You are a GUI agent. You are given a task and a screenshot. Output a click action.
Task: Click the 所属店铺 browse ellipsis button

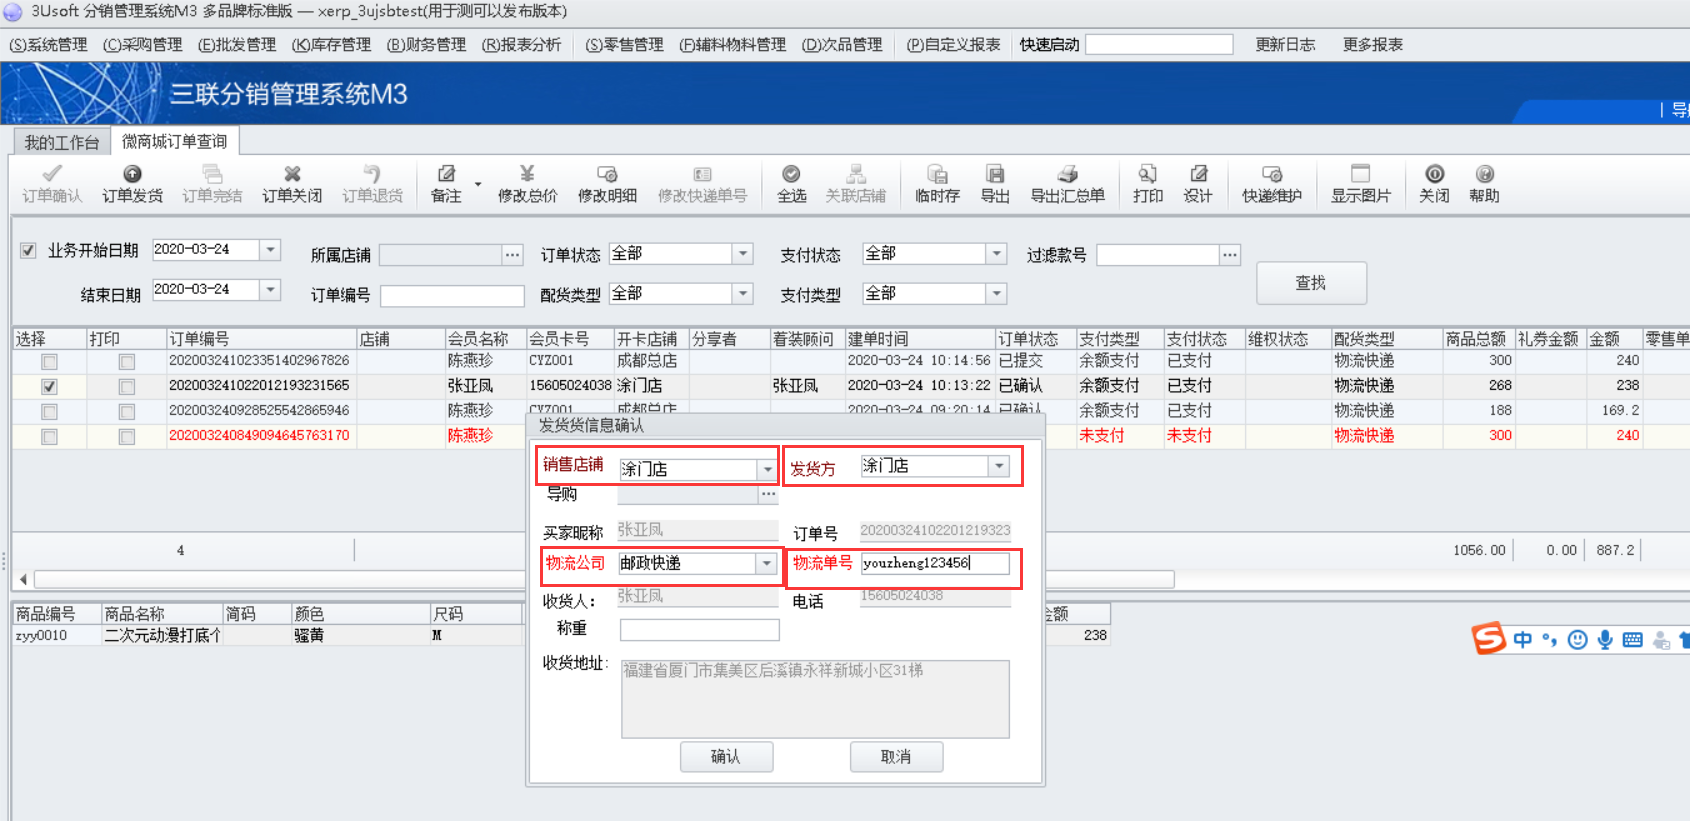[x=513, y=255]
